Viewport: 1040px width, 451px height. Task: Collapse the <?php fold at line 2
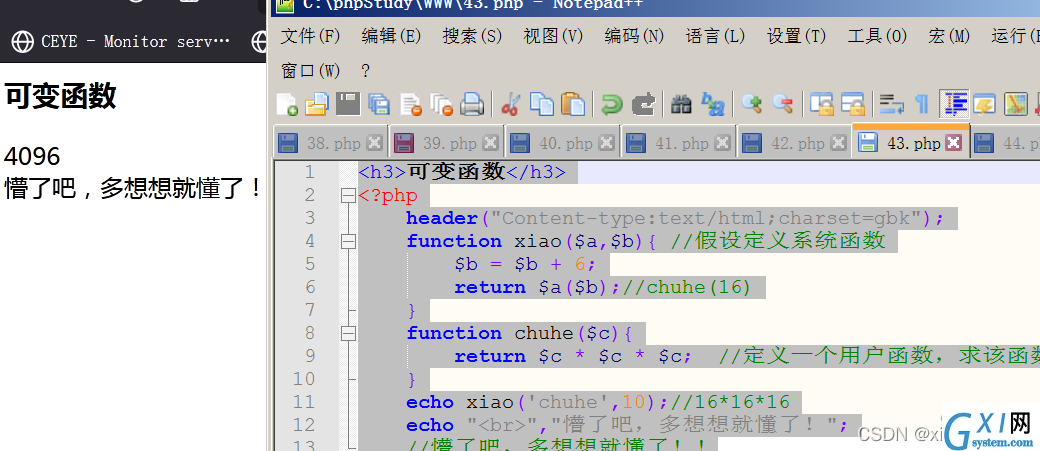click(x=348, y=196)
